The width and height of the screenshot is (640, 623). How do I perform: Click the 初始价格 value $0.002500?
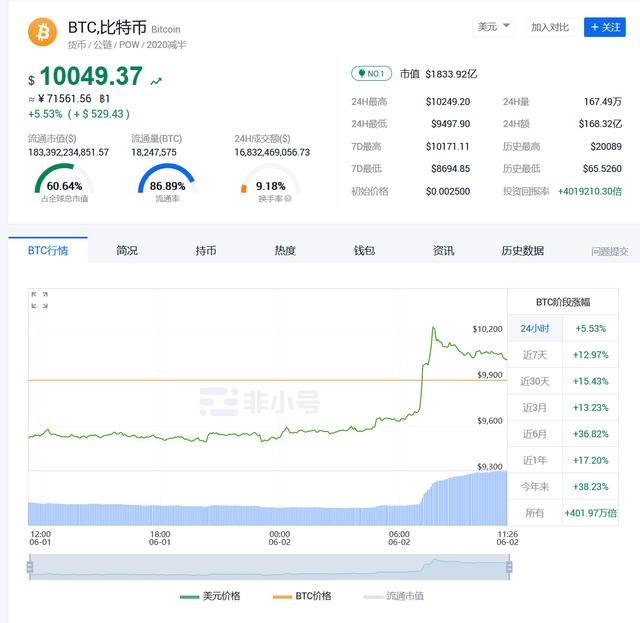click(448, 191)
